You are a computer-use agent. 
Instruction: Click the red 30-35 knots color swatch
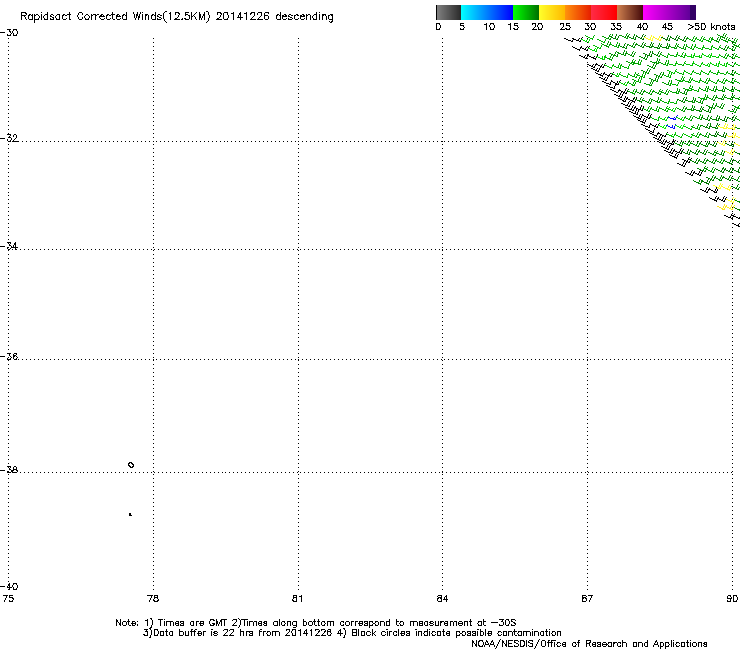(x=604, y=12)
